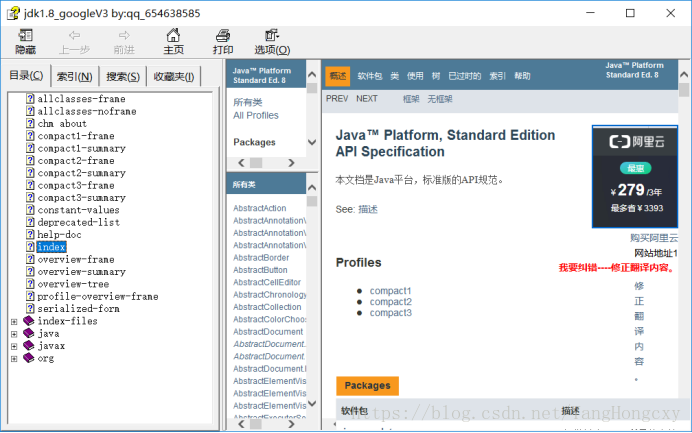Open the AbstractBorder class link
The width and height of the screenshot is (692, 433).
coord(261,258)
